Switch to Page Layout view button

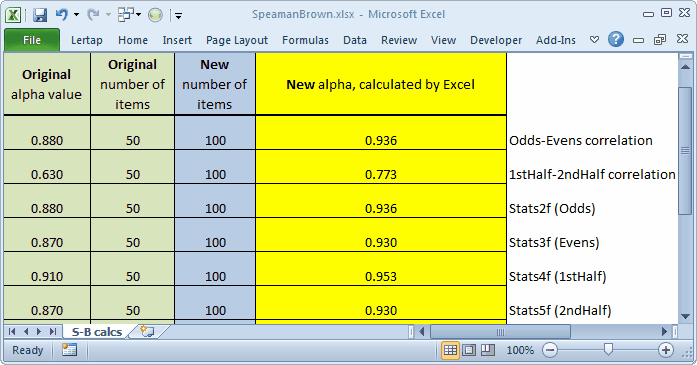pyautogui.click(x=469, y=350)
